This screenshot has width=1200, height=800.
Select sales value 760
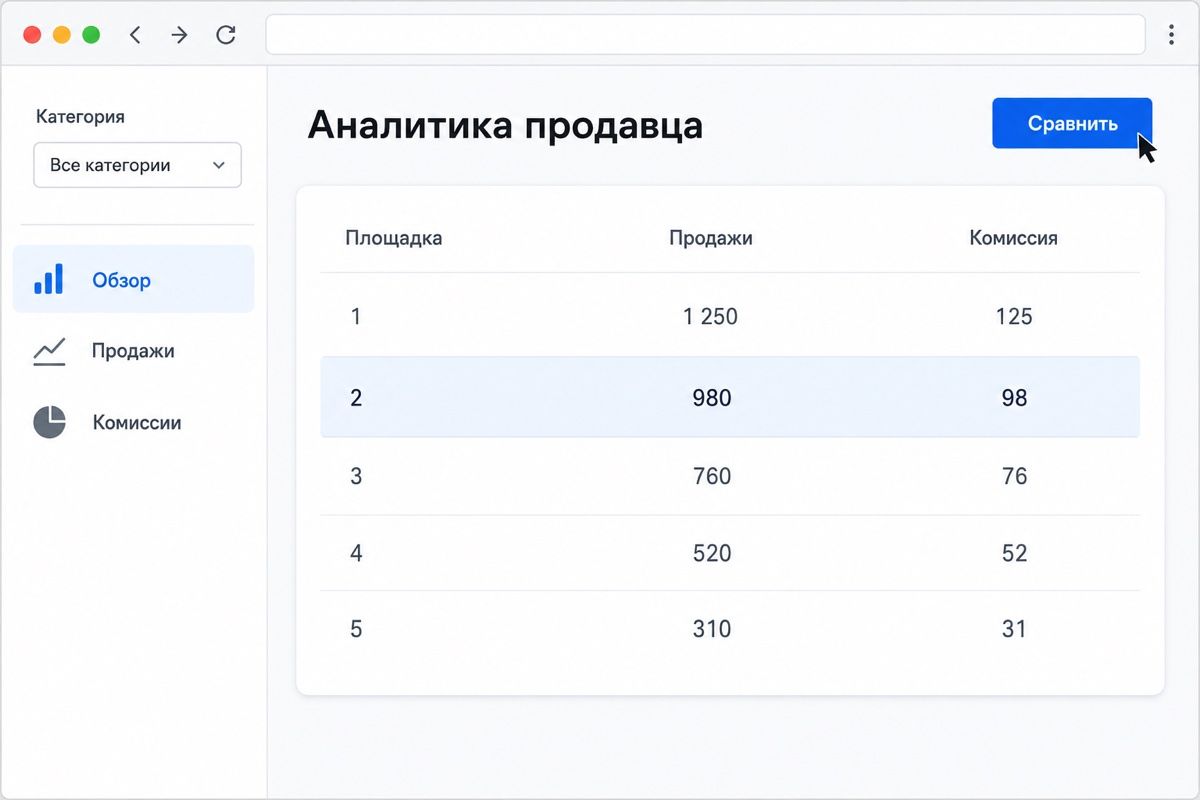click(712, 476)
